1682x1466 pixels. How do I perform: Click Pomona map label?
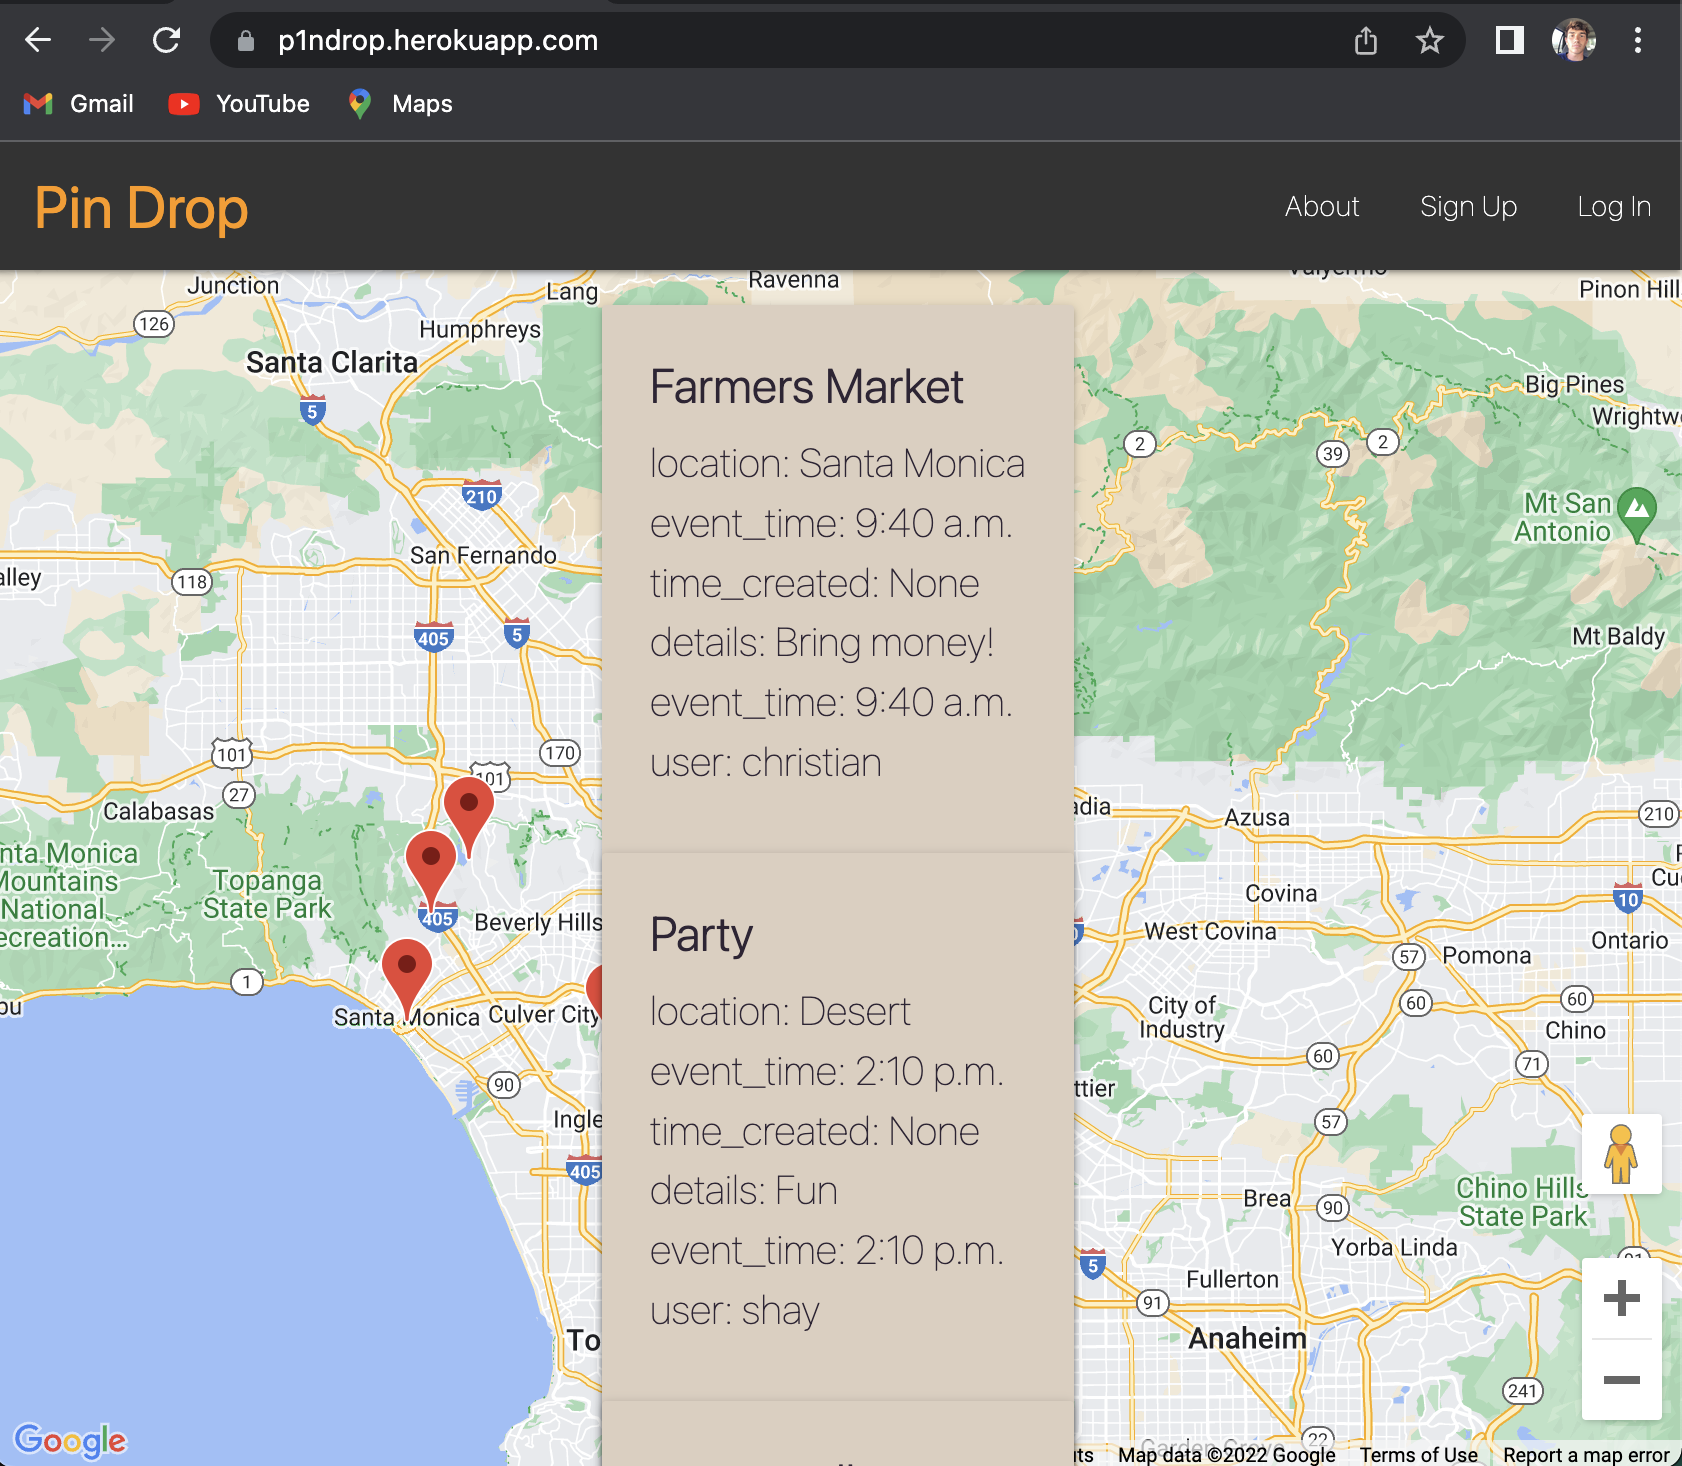pyautogui.click(x=1486, y=955)
